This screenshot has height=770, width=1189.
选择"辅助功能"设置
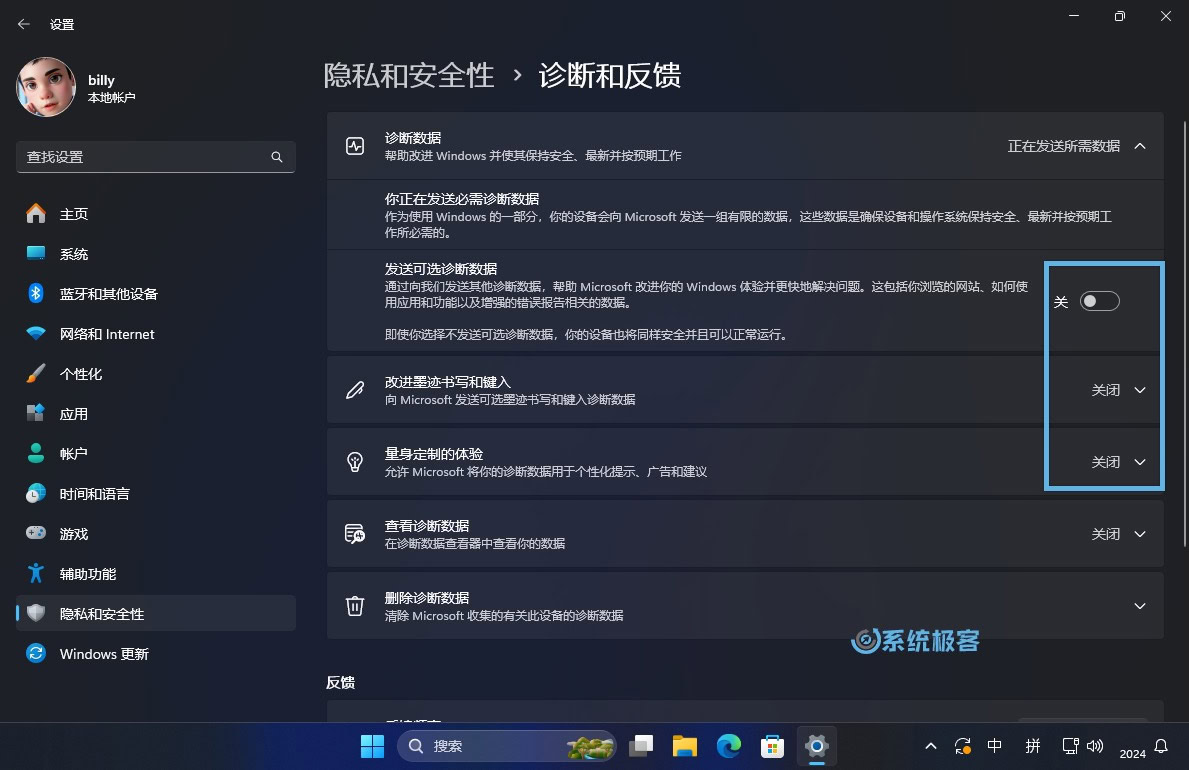click(x=86, y=573)
